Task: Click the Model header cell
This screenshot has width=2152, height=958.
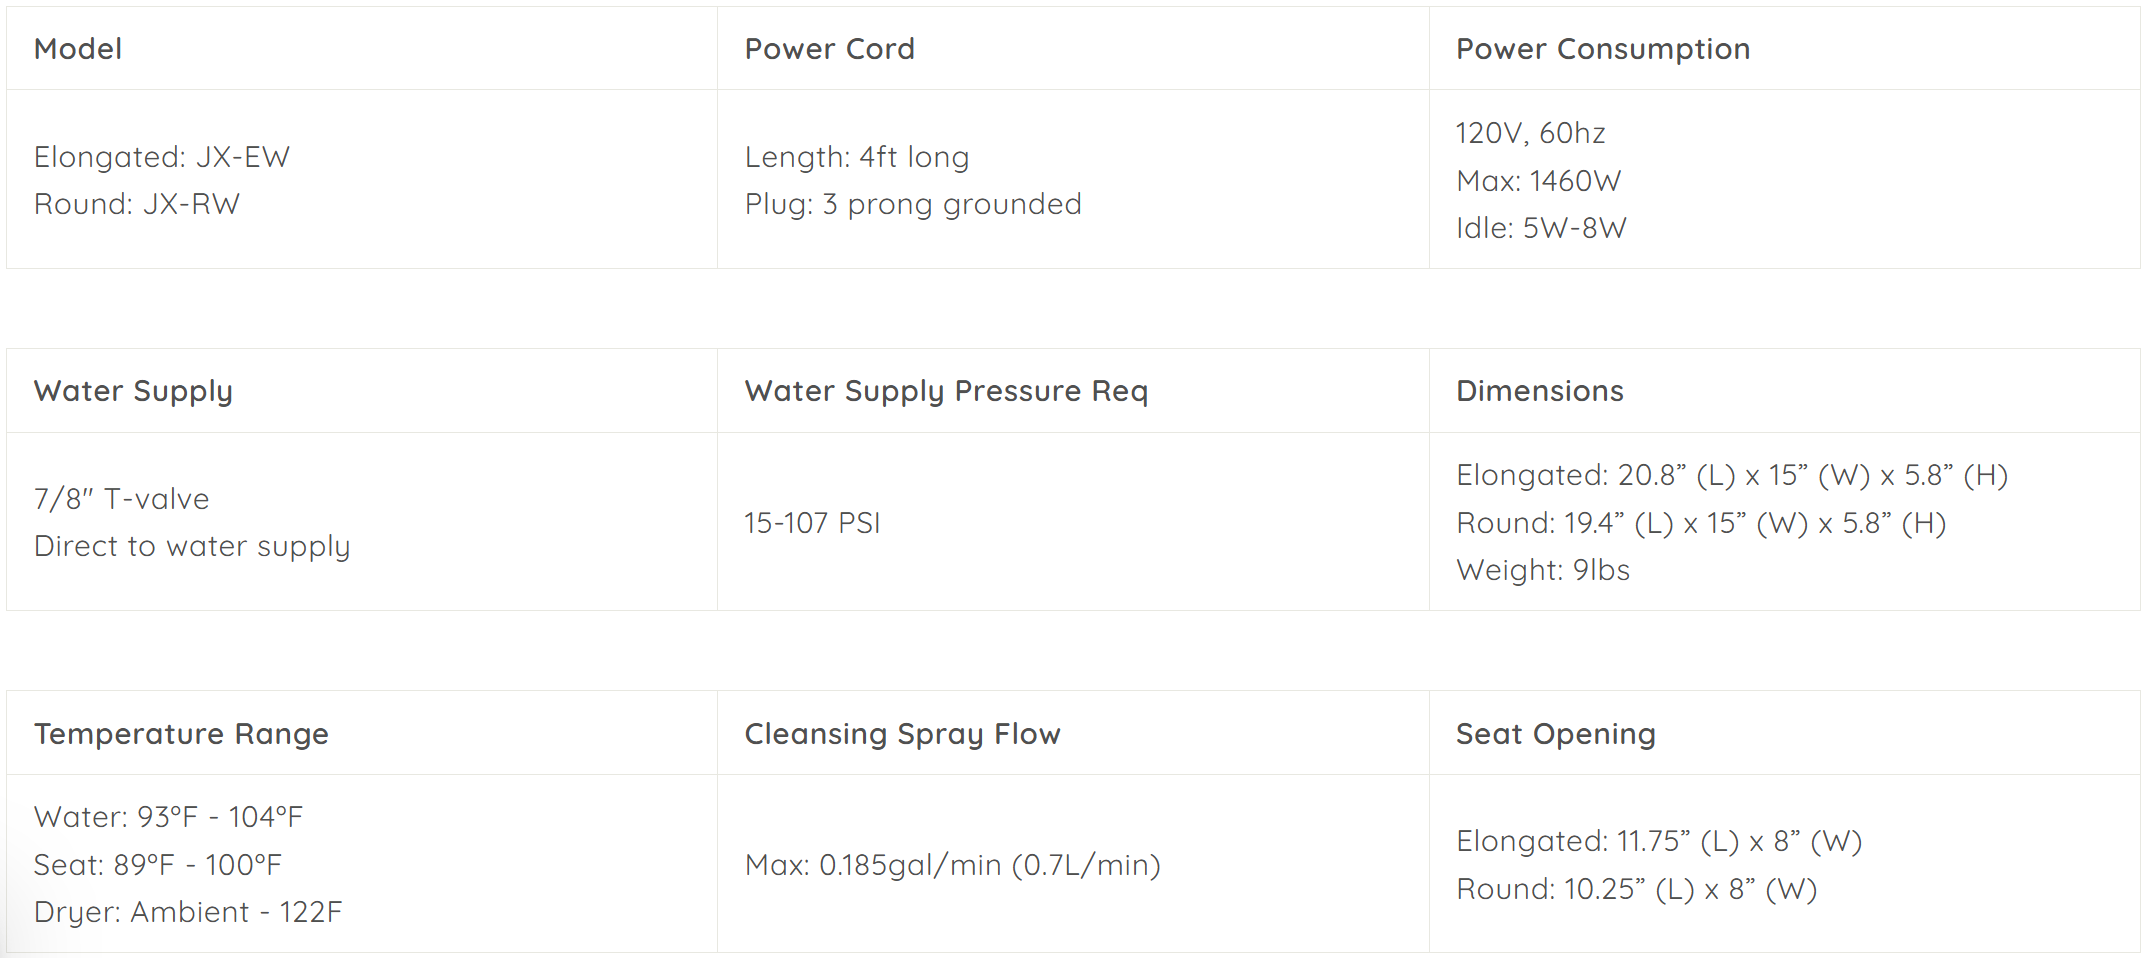Action: (x=362, y=48)
